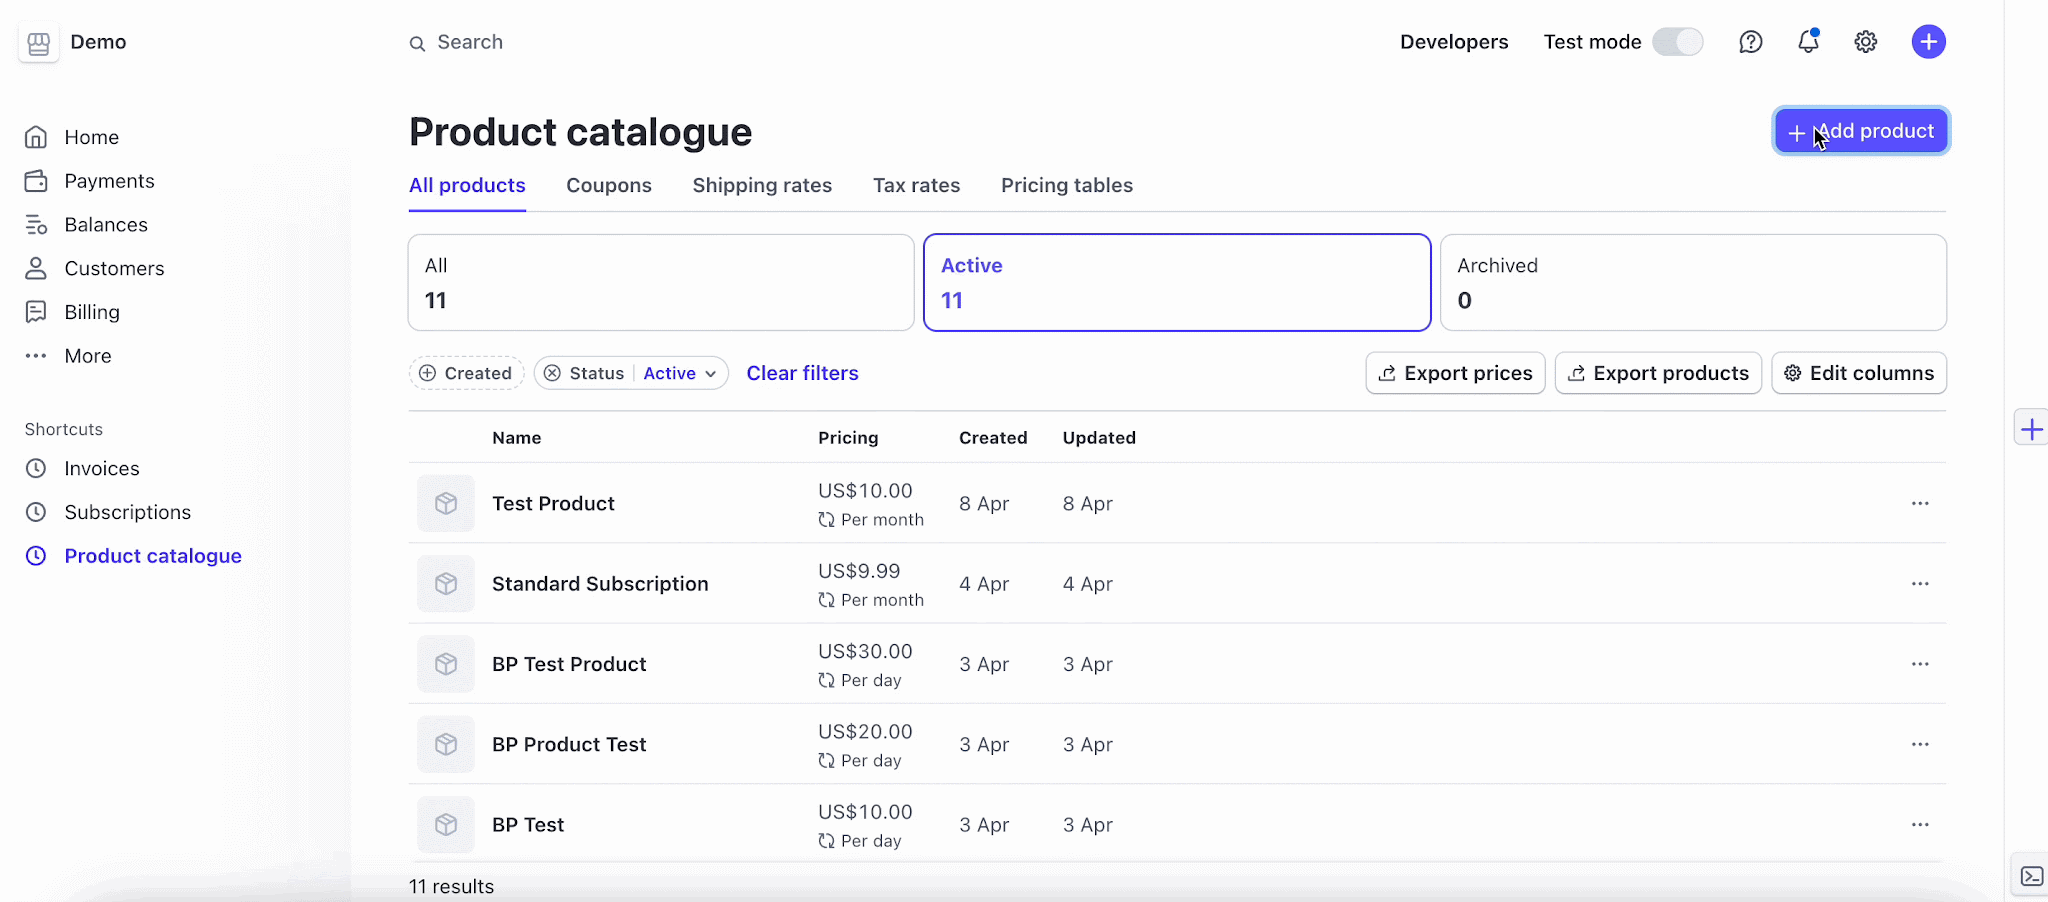Click Export prices button
The image size is (2048, 902).
(1455, 373)
